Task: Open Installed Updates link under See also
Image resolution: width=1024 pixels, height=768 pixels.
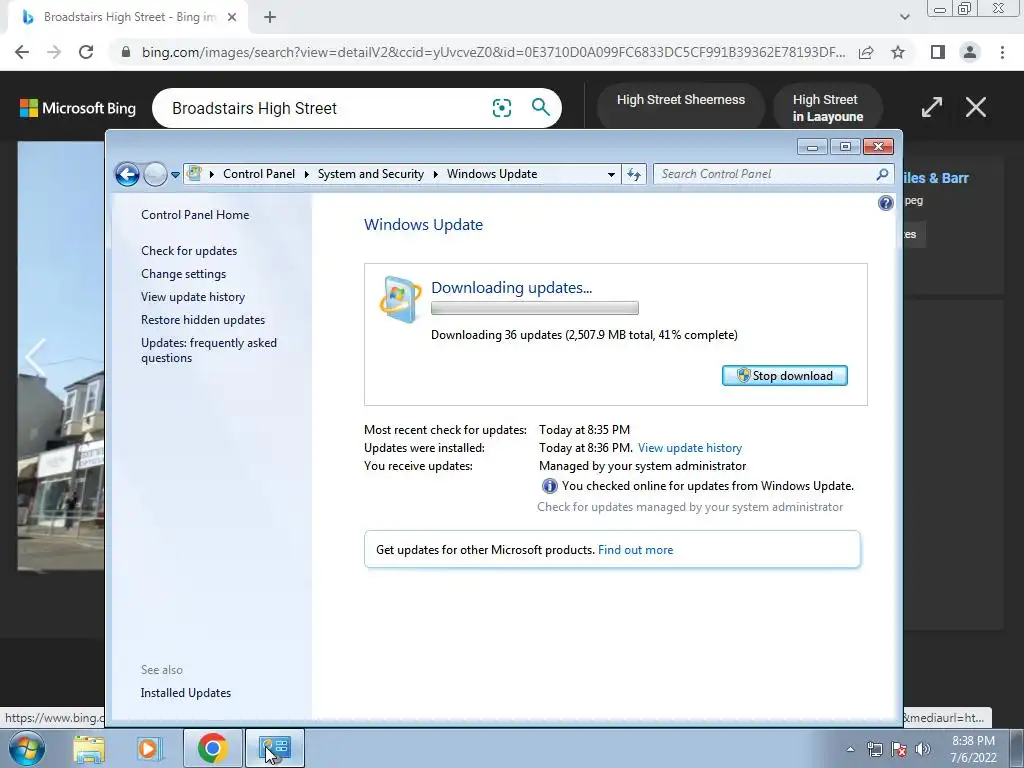Action: coord(185,693)
